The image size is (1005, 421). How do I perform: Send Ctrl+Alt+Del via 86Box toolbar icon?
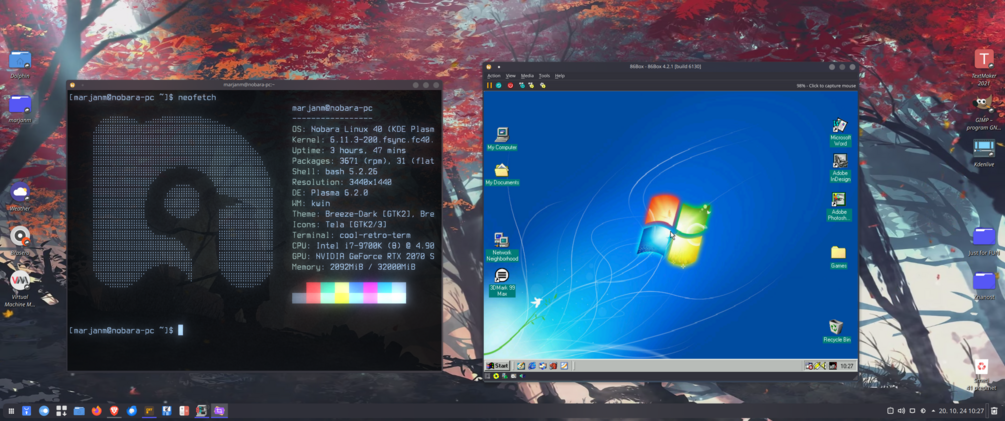click(522, 85)
